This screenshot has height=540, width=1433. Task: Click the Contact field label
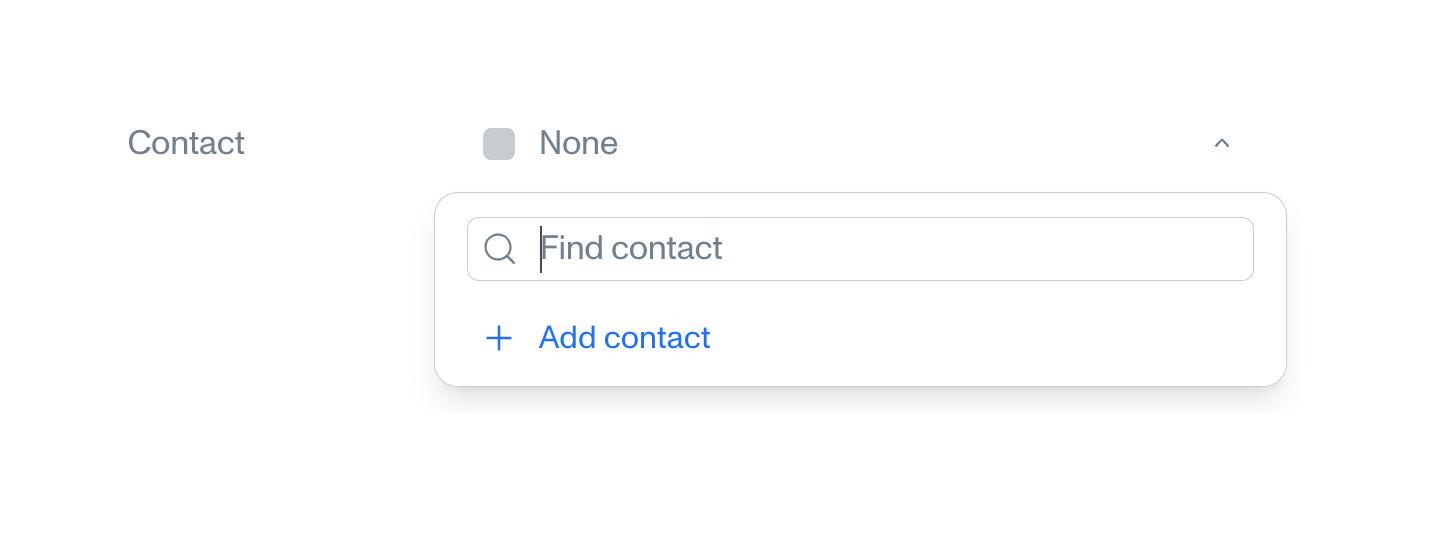pos(186,143)
